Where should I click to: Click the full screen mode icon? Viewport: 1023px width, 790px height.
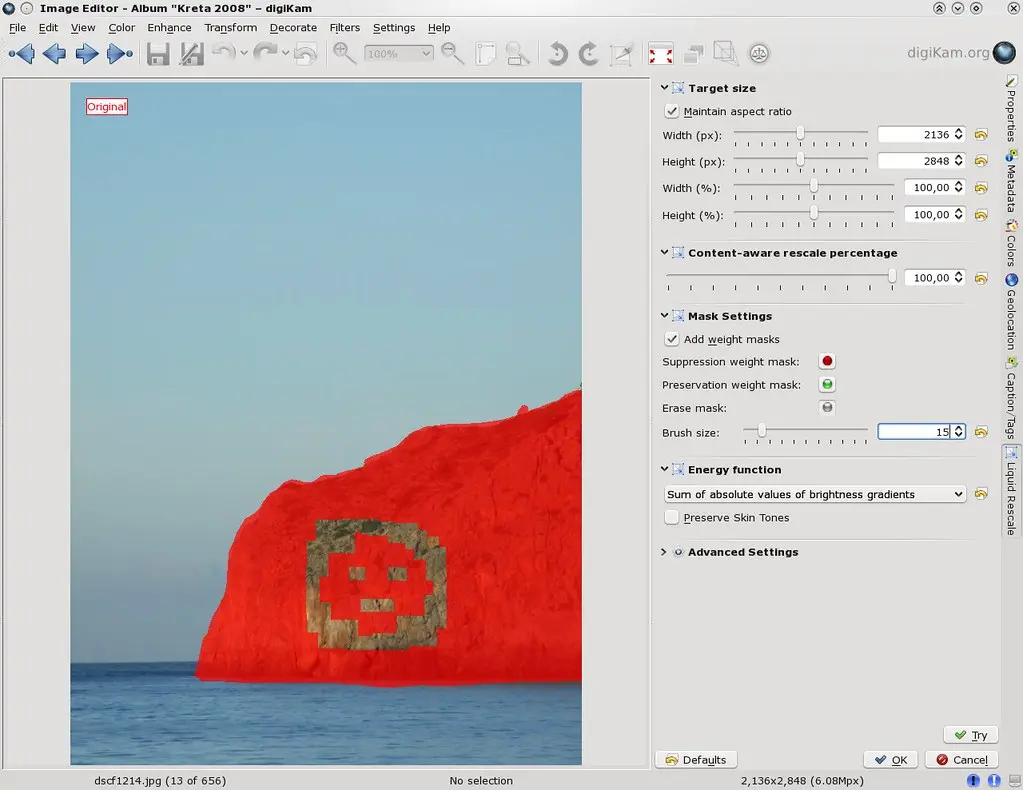click(x=660, y=54)
